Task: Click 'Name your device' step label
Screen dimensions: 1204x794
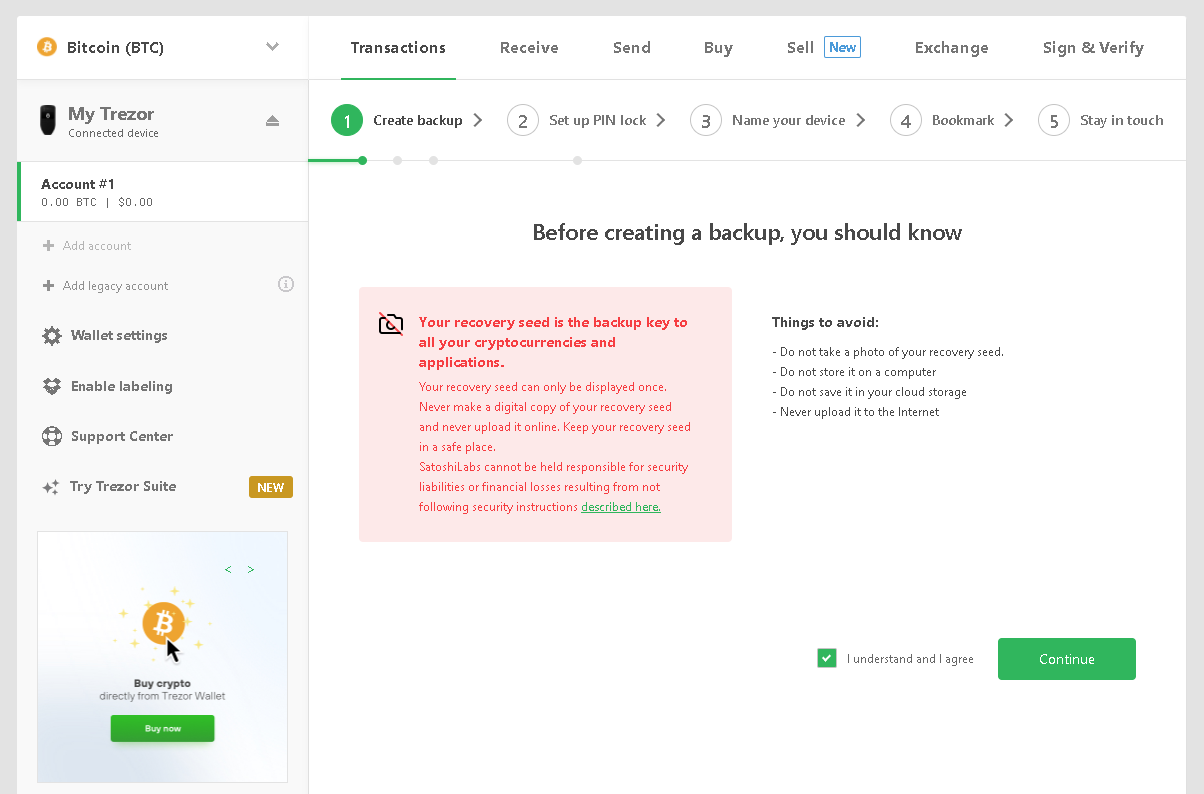Action: [x=789, y=120]
